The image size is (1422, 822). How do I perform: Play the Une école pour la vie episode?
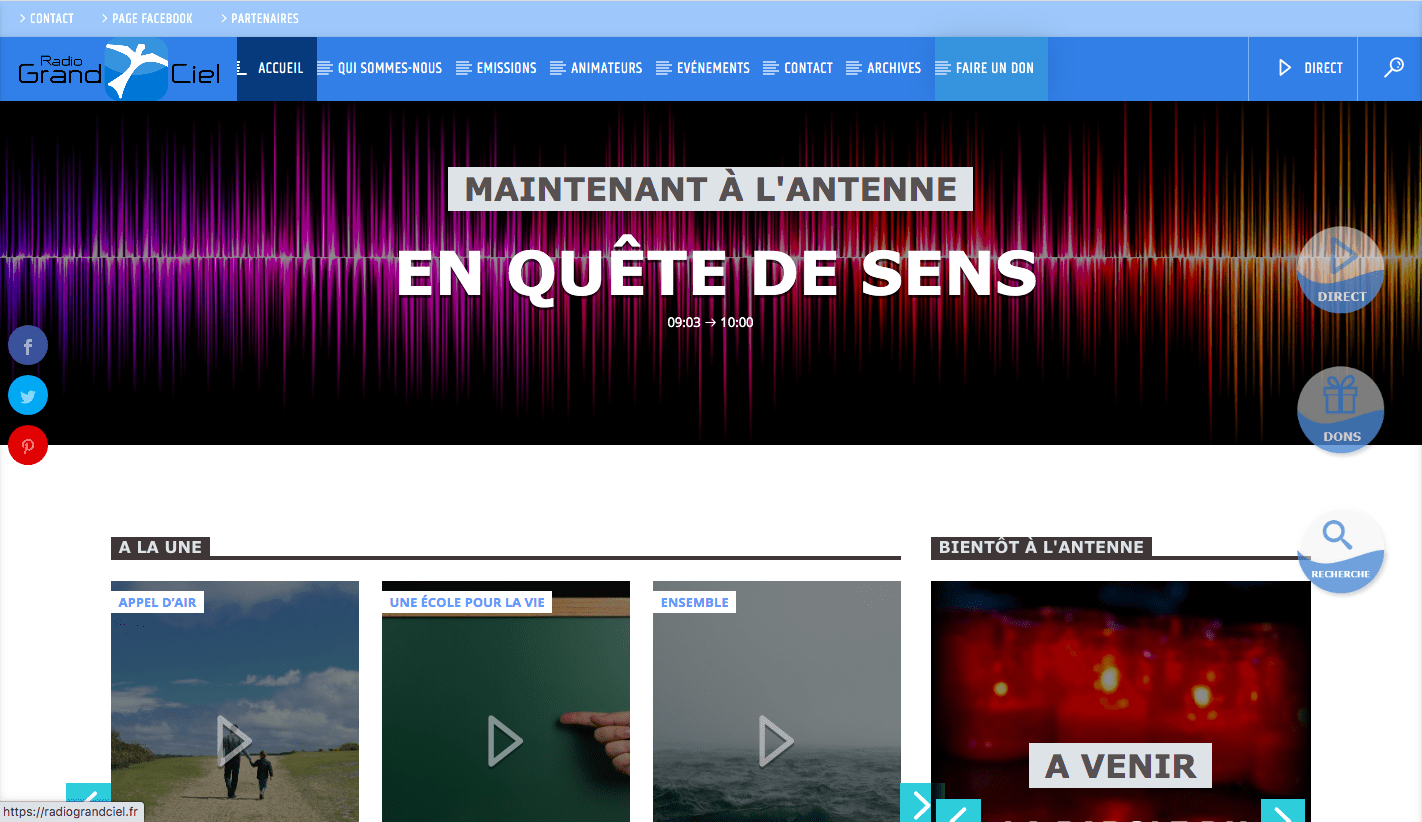pos(505,741)
